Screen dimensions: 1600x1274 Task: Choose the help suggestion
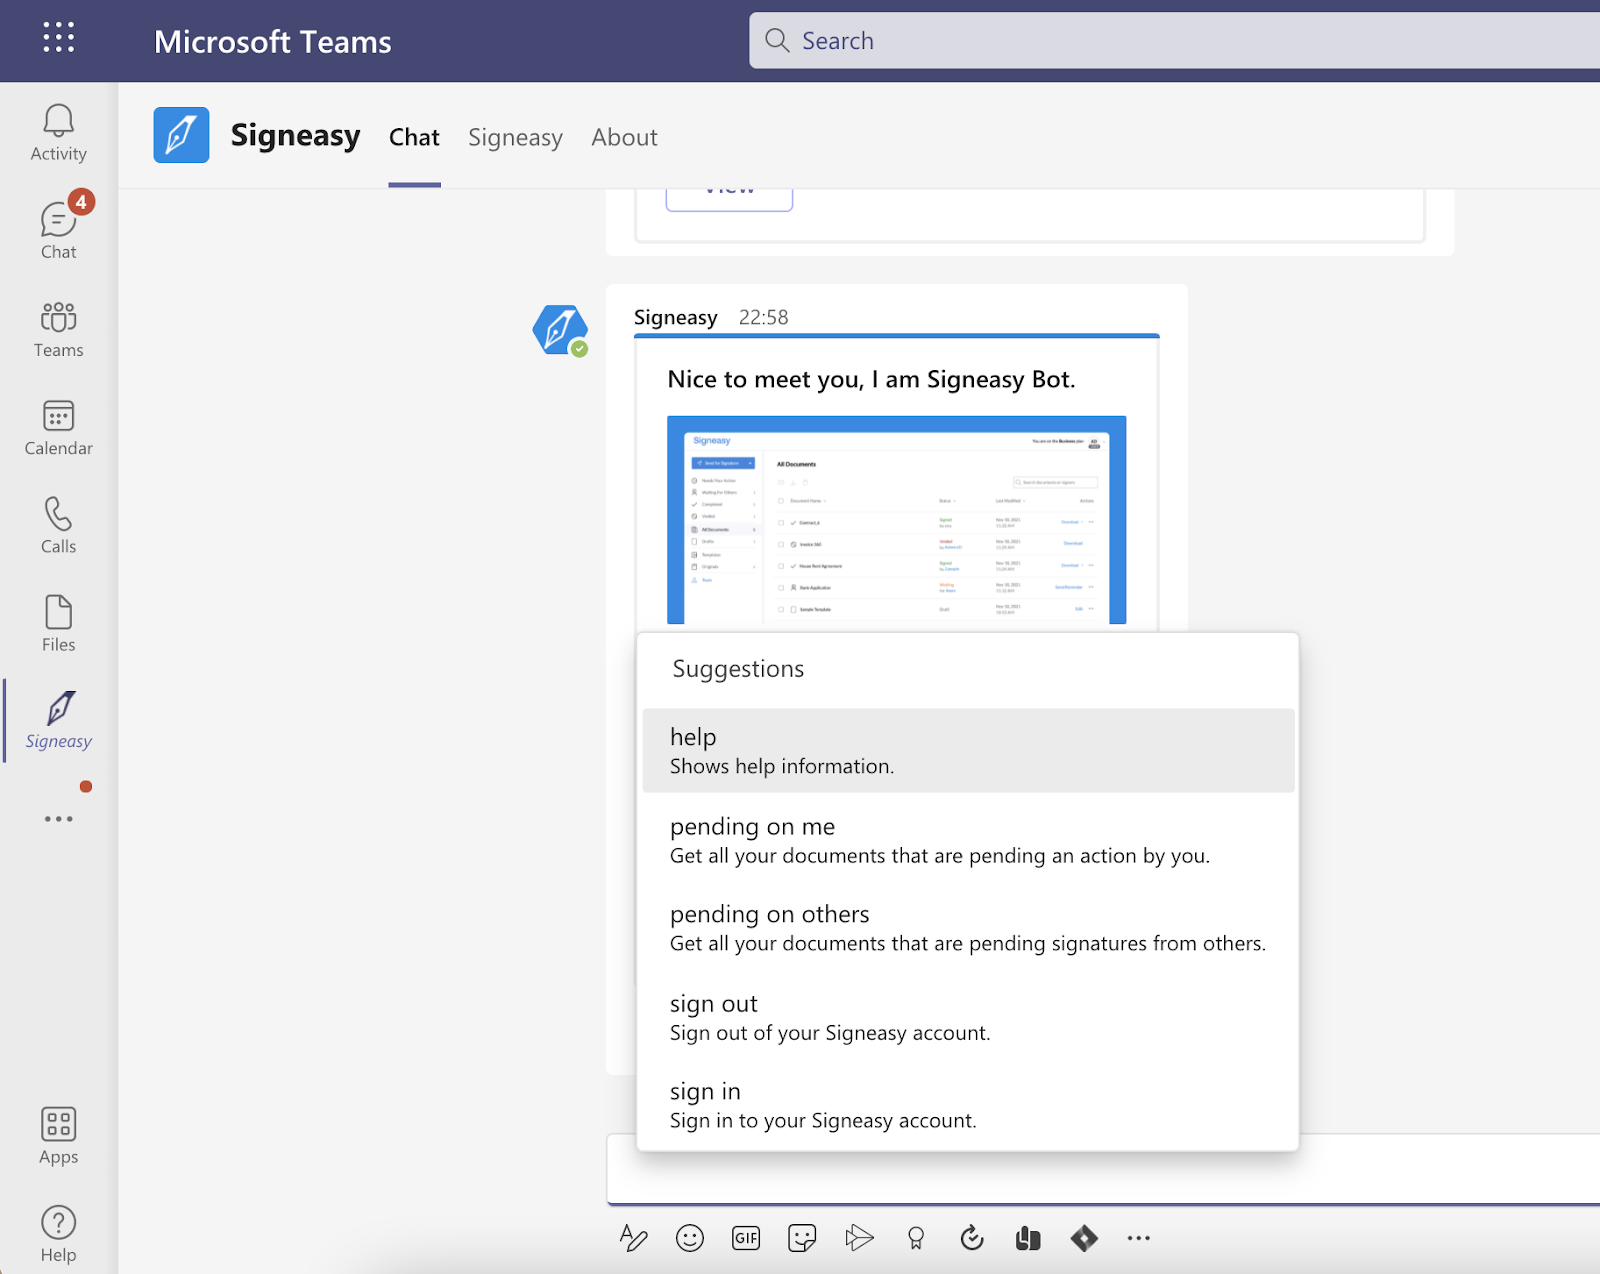click(968, 751)
